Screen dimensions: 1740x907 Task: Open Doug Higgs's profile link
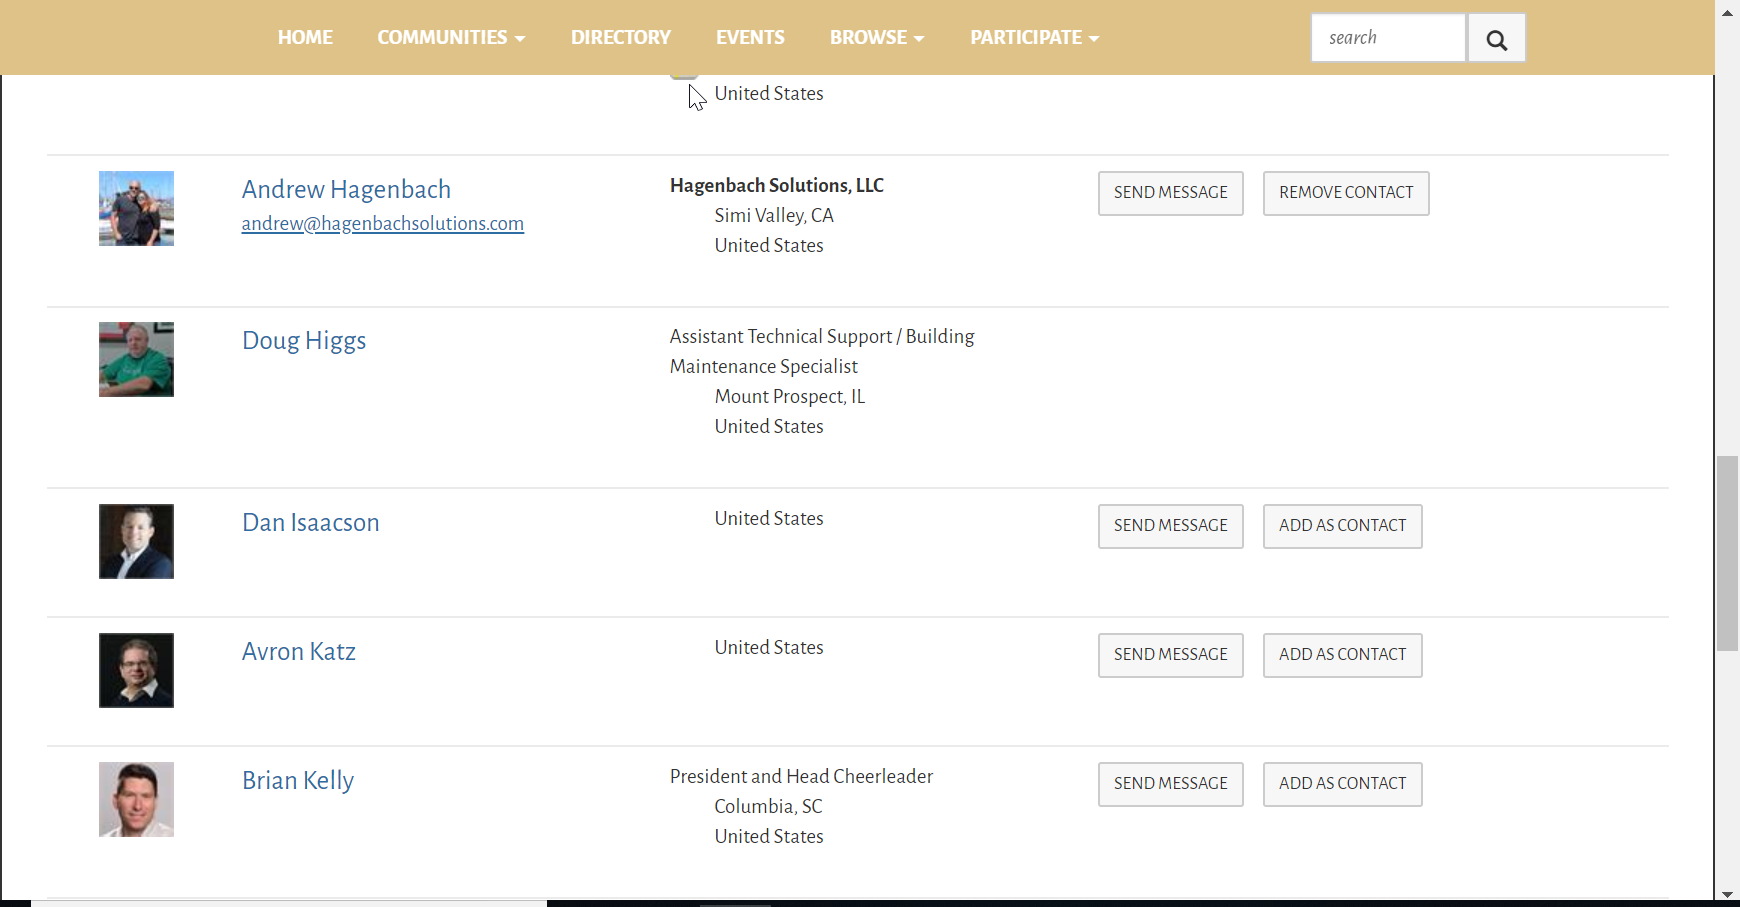point(304,341)
